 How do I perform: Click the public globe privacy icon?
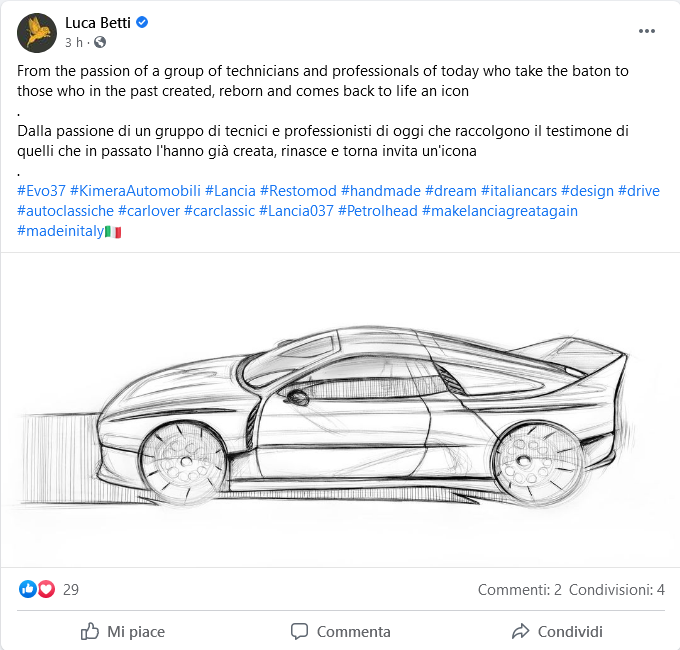(x=100, y=42)
